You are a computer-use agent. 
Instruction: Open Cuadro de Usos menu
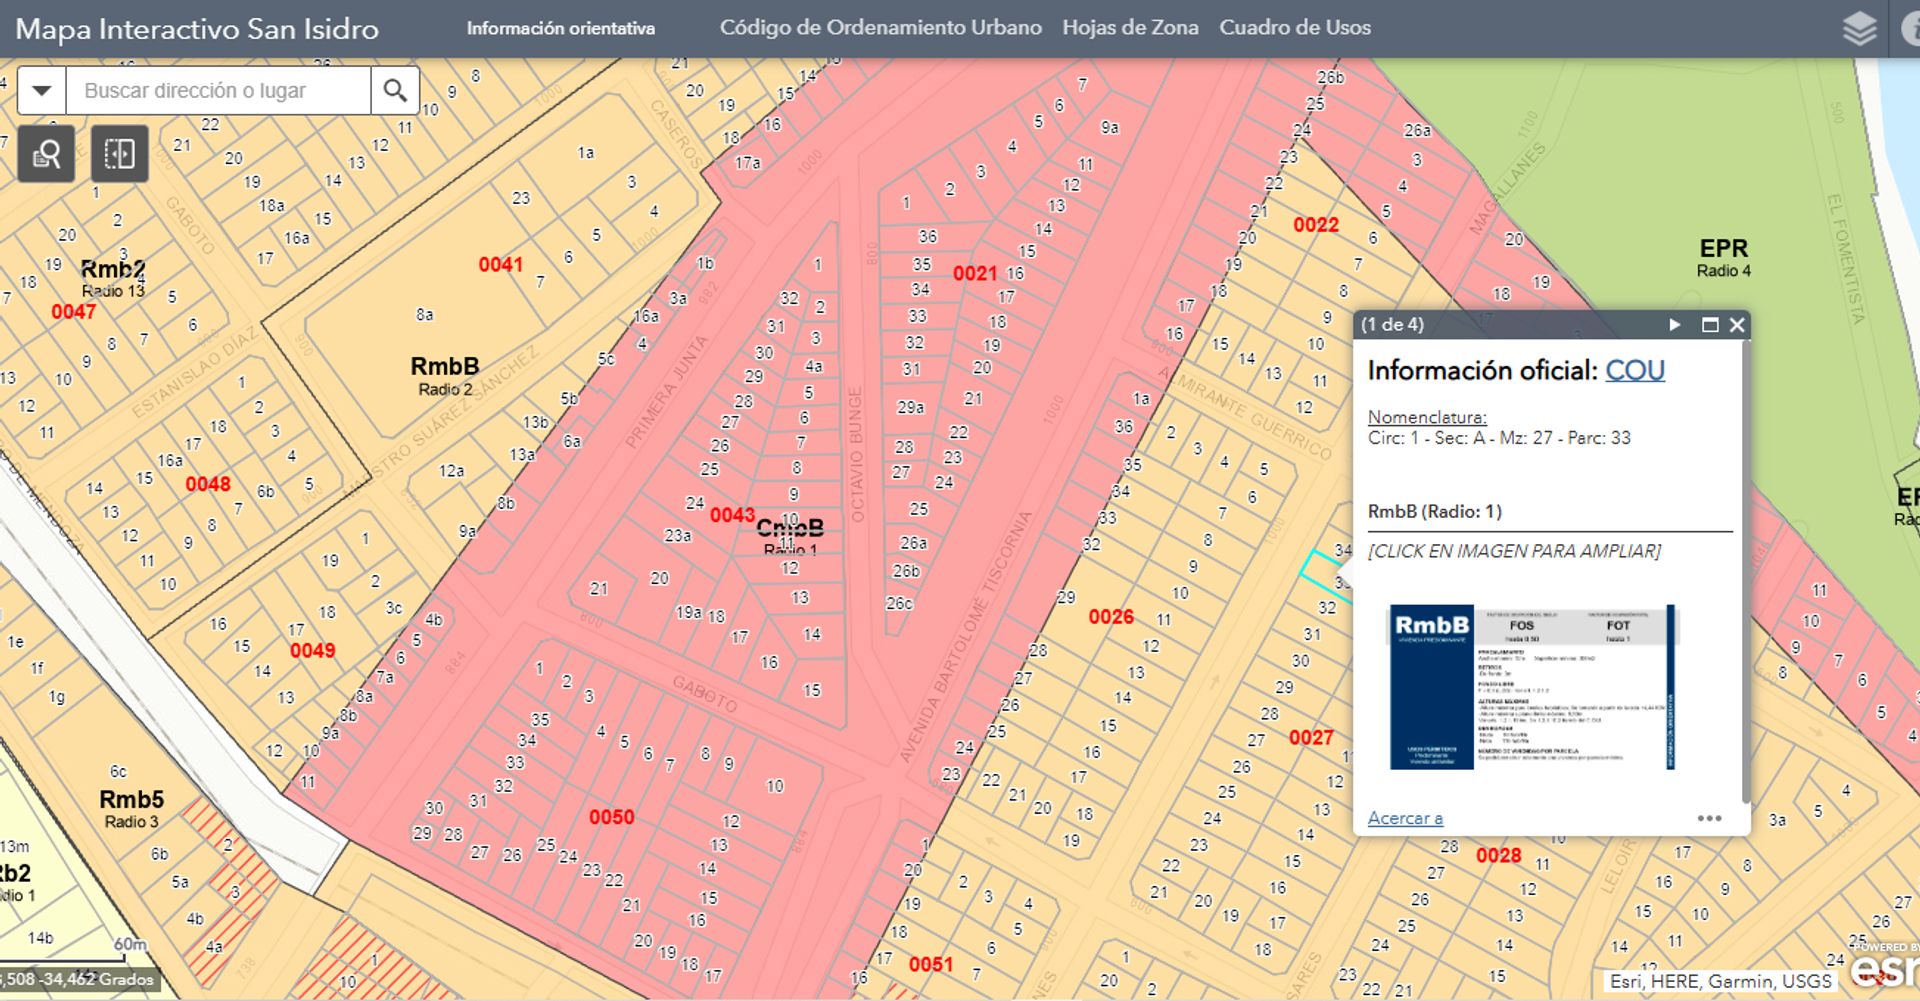pos(1294,28)
